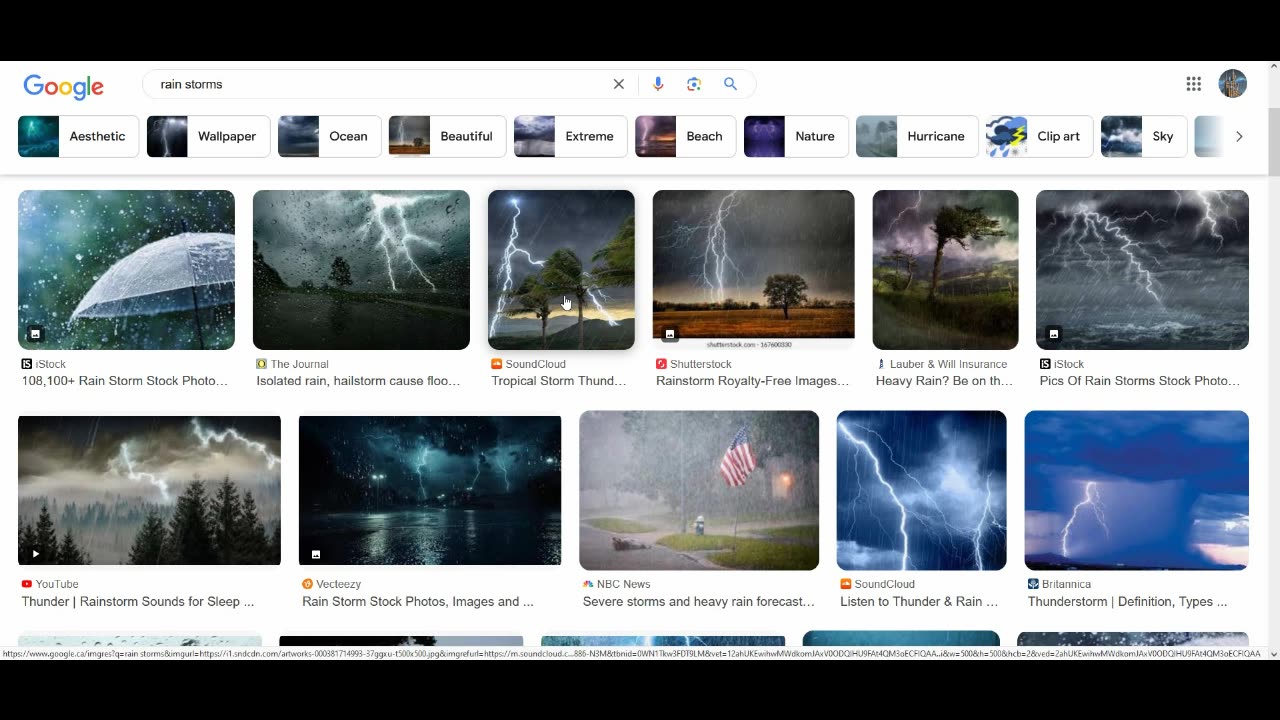Click 'Pics Of Rain Storms Stock Photo...' caption

point(1139,381)
